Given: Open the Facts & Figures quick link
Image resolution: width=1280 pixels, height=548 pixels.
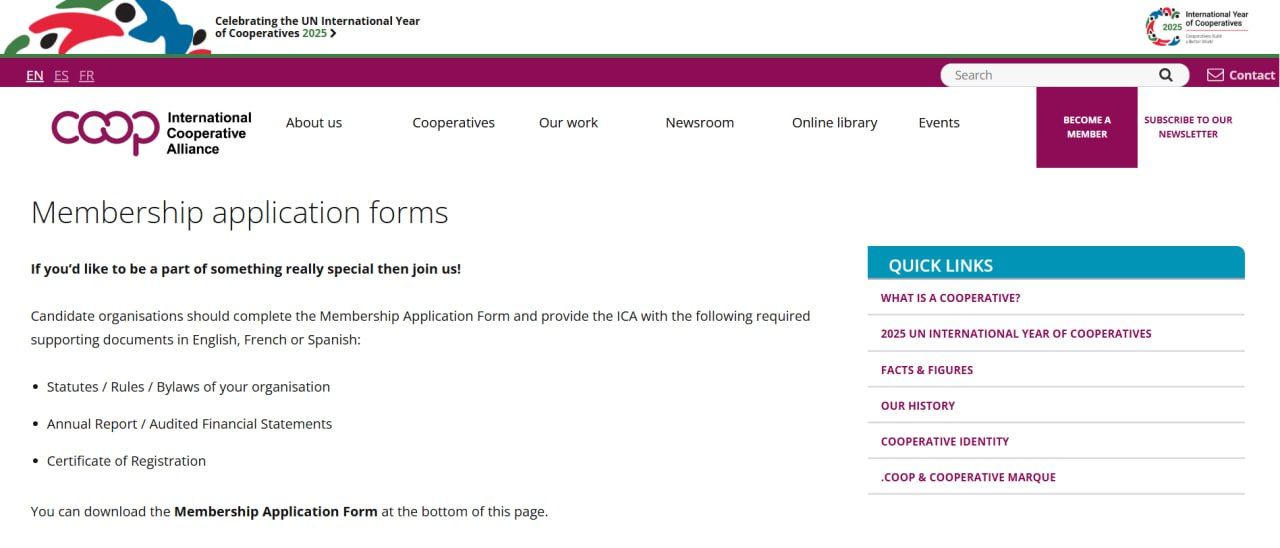Looking at the screenshot, I should (x=926, y=370).
